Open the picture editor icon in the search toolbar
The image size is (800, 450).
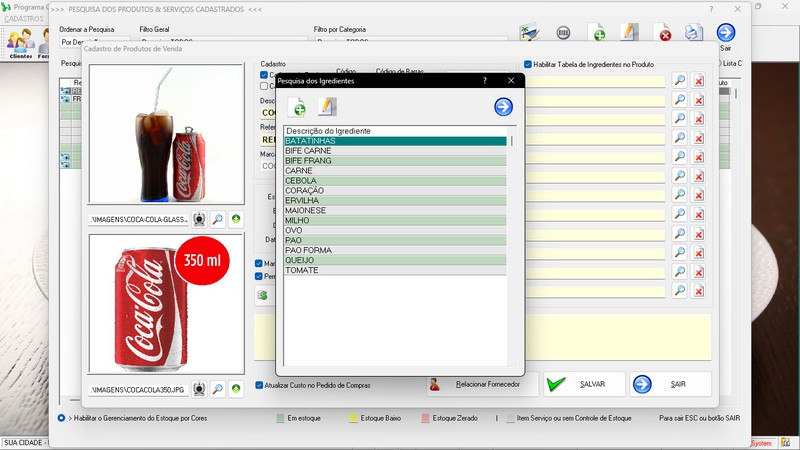530,32
